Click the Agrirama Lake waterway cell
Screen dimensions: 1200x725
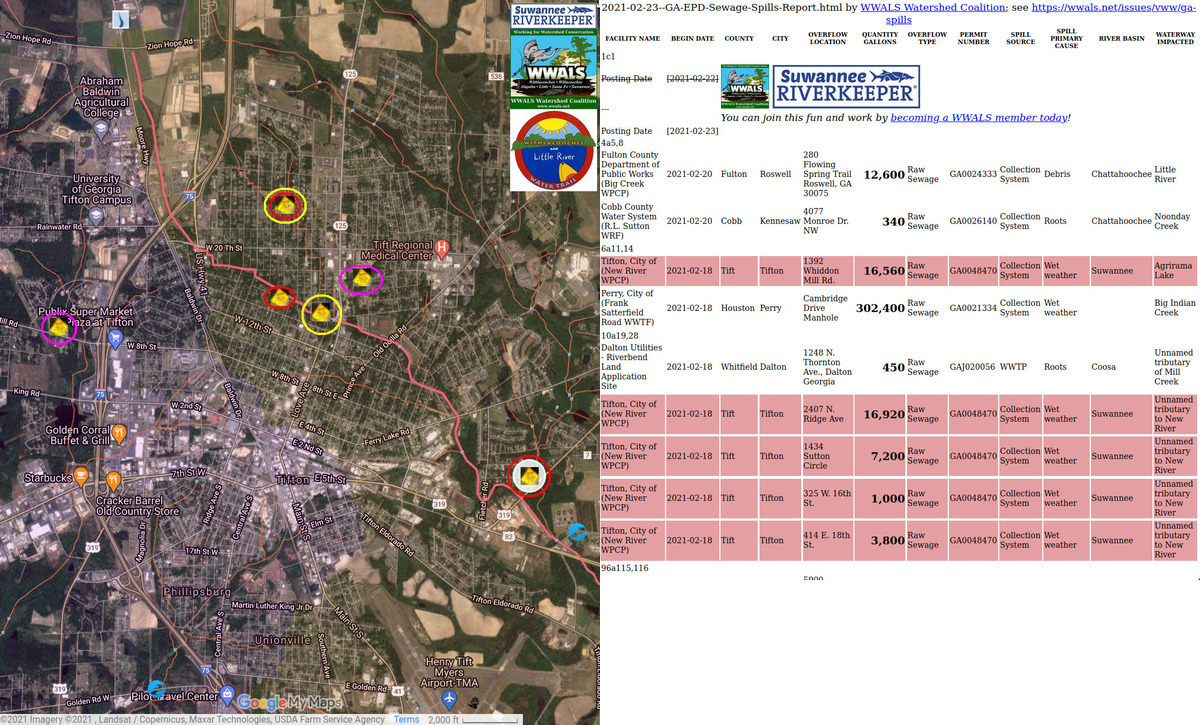(x=1174, y=270)
